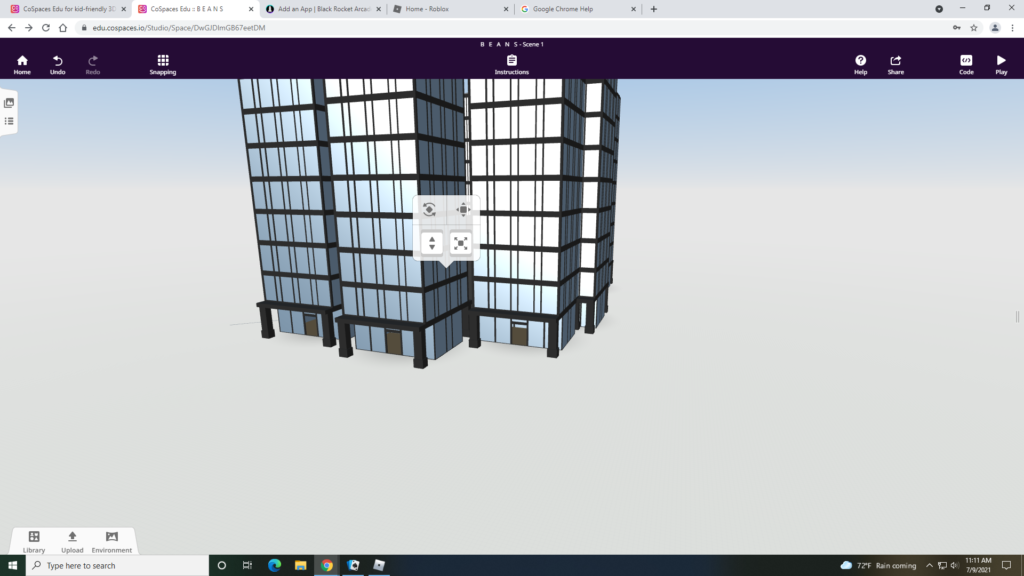The width and height of the screenshot is (1024, 576).
Task: Select the move mode gizmo
Action: click(463, 209)
